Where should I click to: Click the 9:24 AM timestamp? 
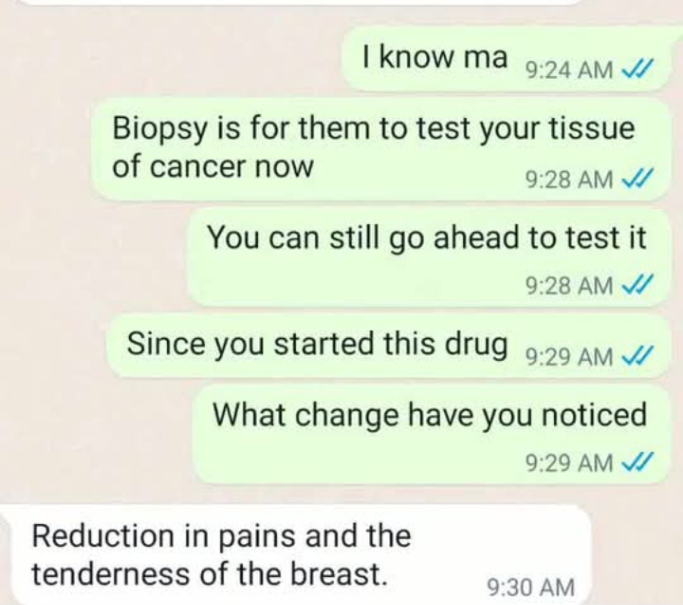pos(569,70)
